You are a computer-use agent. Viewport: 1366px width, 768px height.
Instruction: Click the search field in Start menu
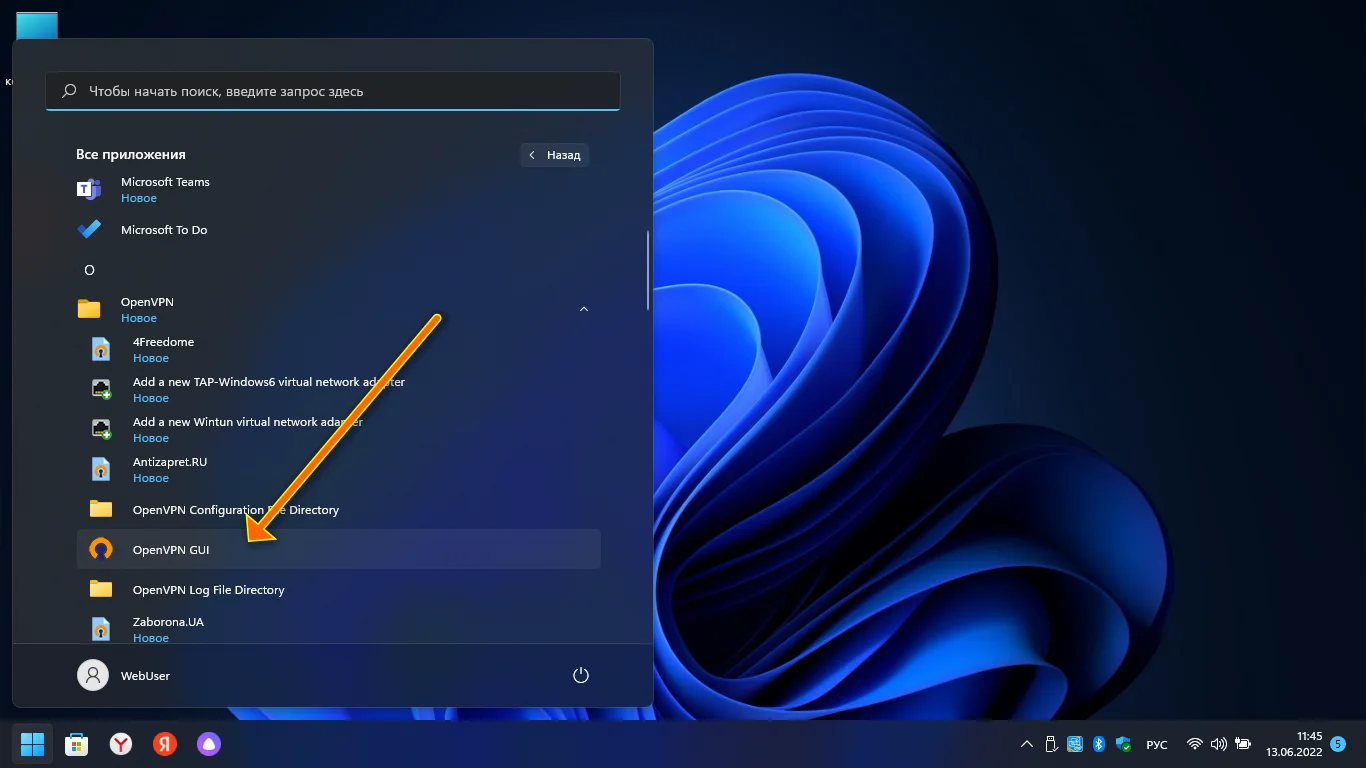(333, 91)
